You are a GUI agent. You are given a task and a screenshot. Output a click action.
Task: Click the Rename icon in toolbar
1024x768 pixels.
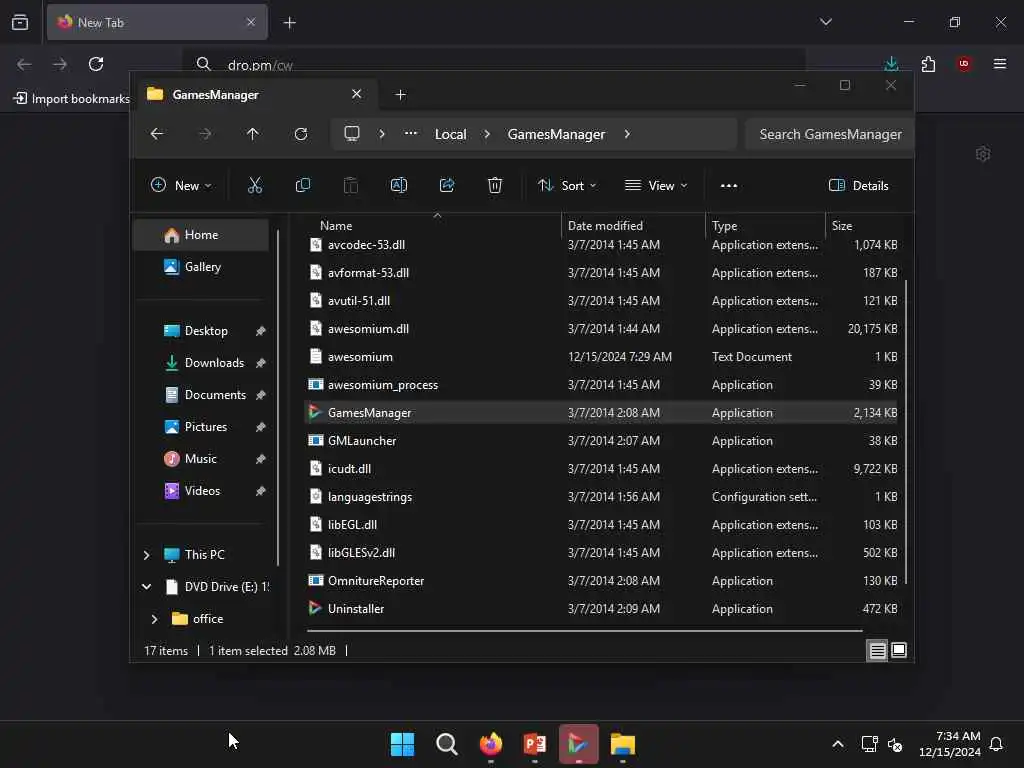point(398,185)
